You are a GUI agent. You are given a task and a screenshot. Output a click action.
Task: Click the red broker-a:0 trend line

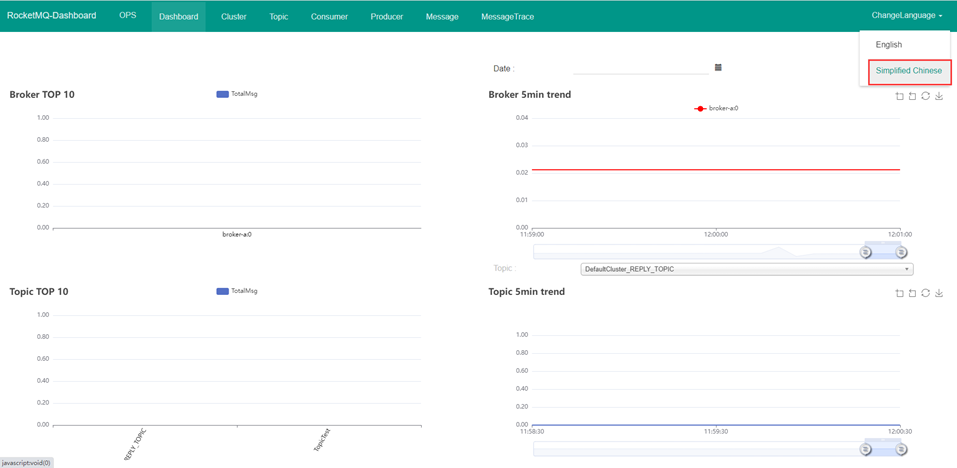click(716, 170)
